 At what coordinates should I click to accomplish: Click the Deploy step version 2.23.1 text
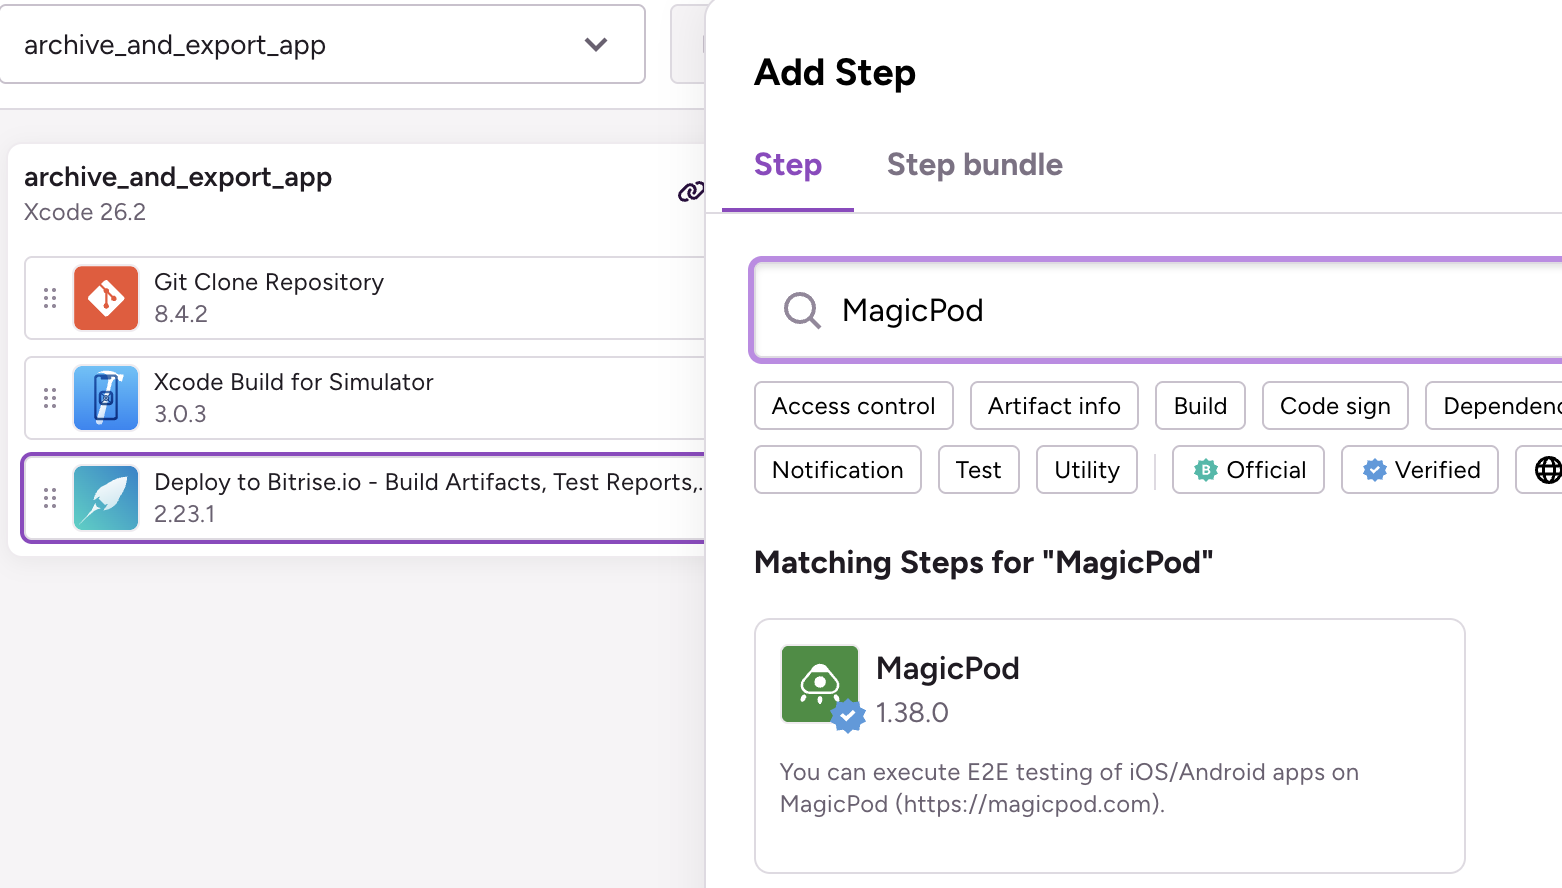click(x=185, y=514)
